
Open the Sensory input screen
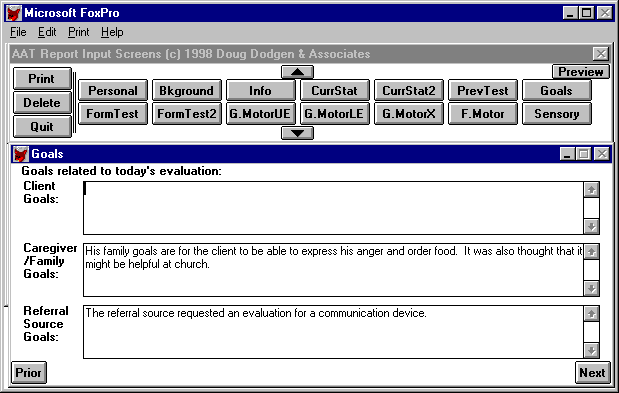[x=557, y=114]
